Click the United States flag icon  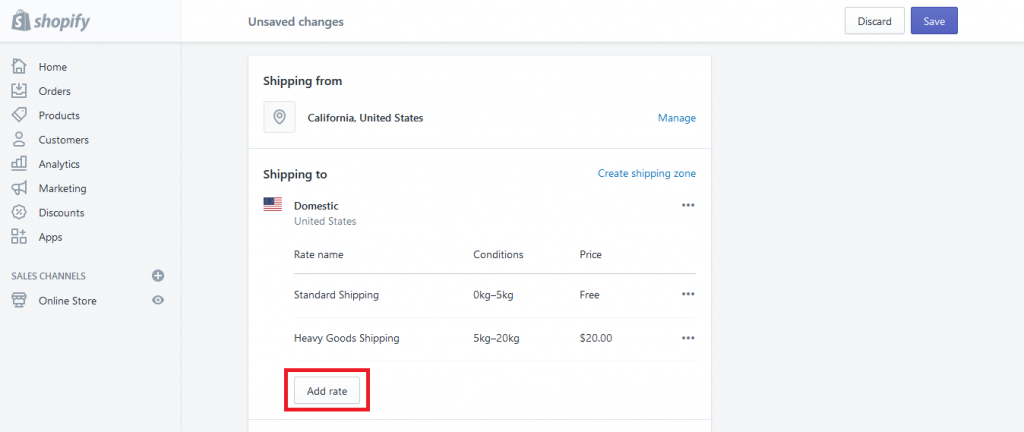[273, 204]
